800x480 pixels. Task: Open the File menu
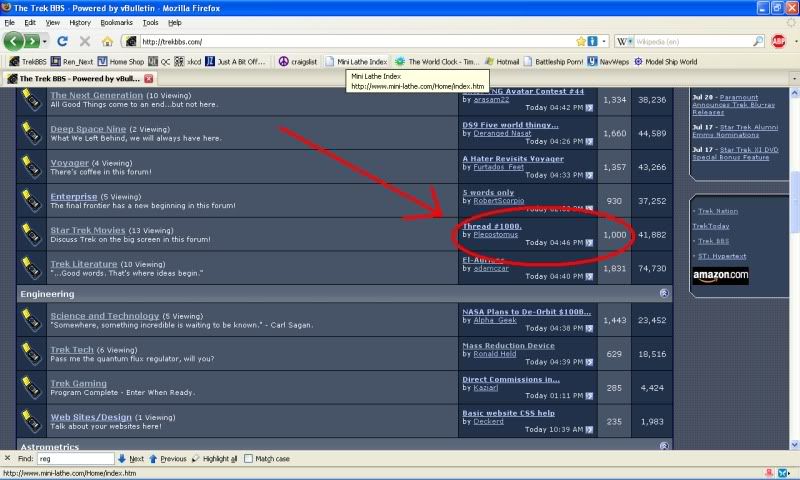click(x=9, y=22)
